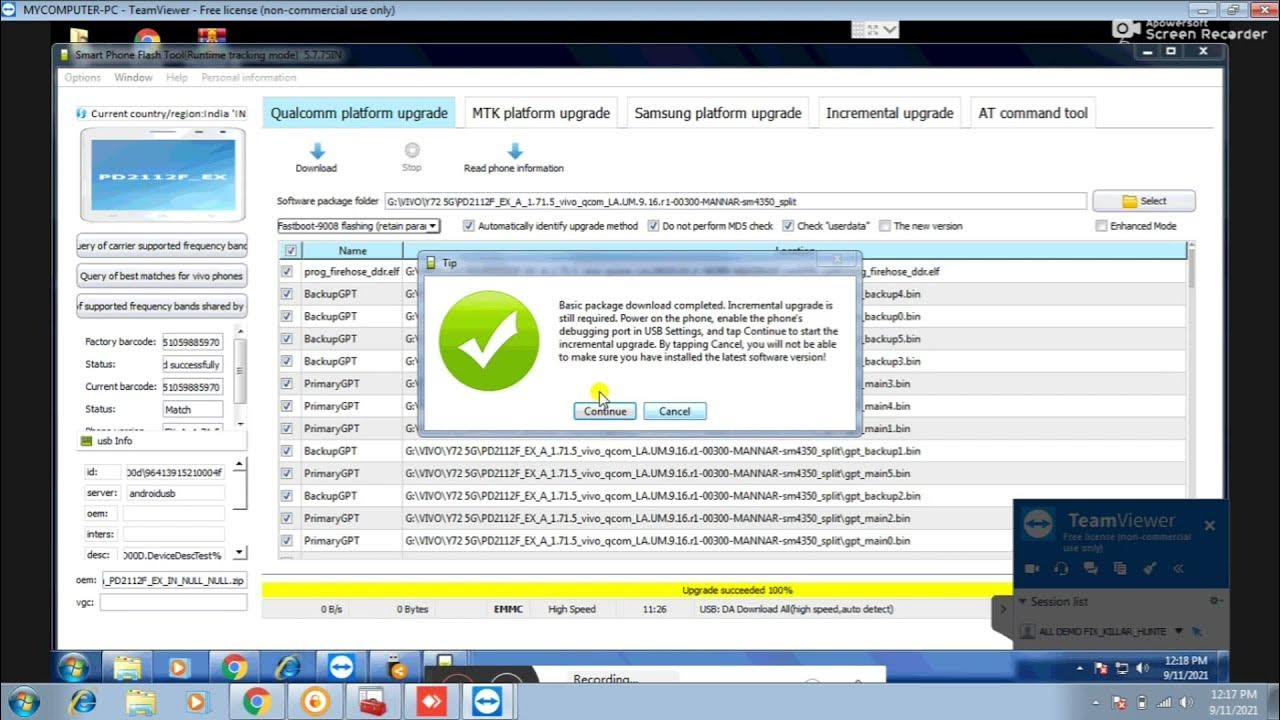1280x720 pixels.
Task: Click Cancel button in Tip dialog
Action: (x=674, y=411)
